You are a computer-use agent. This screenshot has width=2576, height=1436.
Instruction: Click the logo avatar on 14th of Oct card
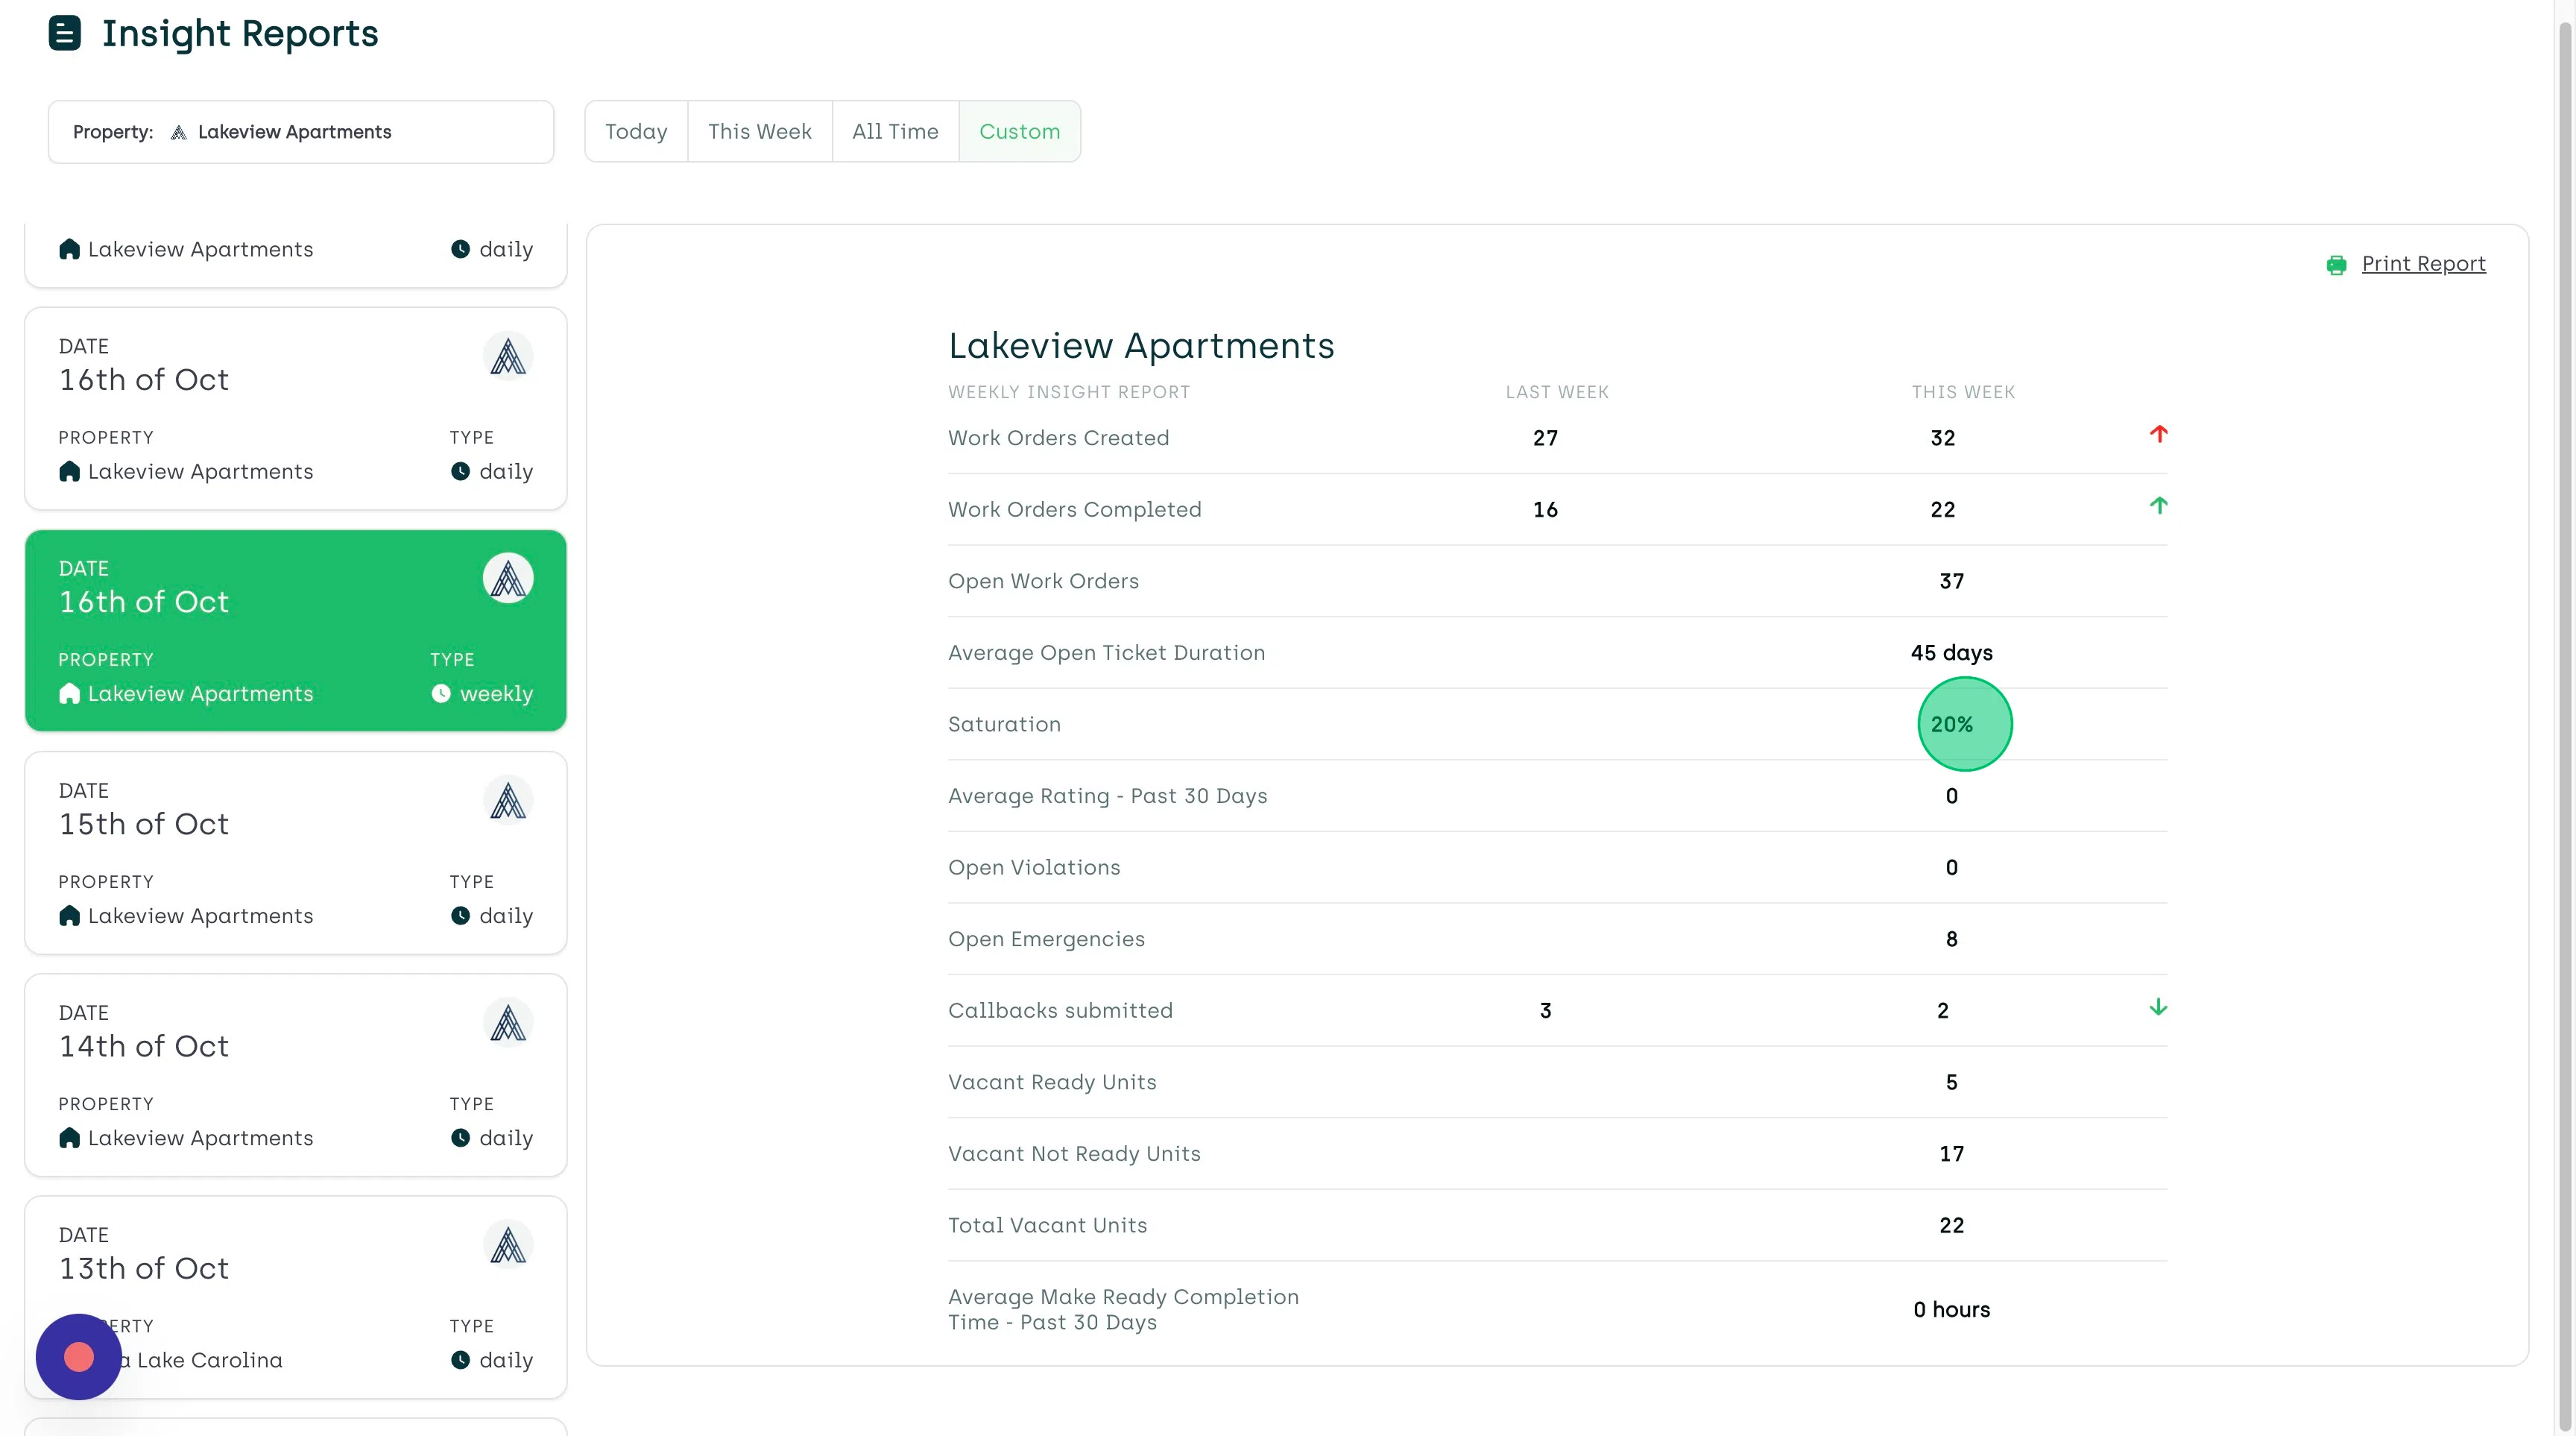click(x=508, y=1022)
